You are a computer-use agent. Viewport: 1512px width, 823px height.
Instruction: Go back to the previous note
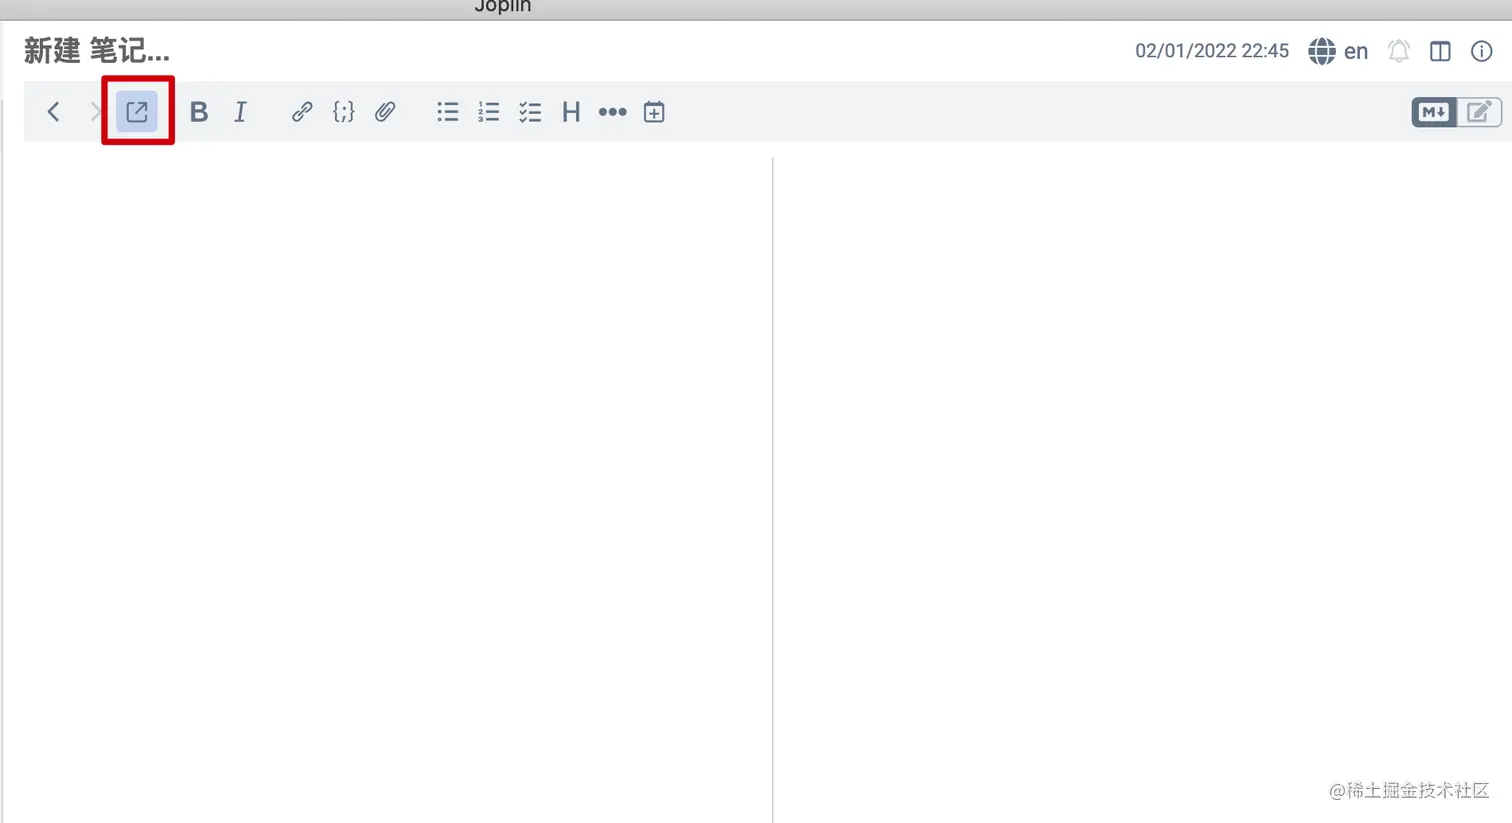(54, 112)
